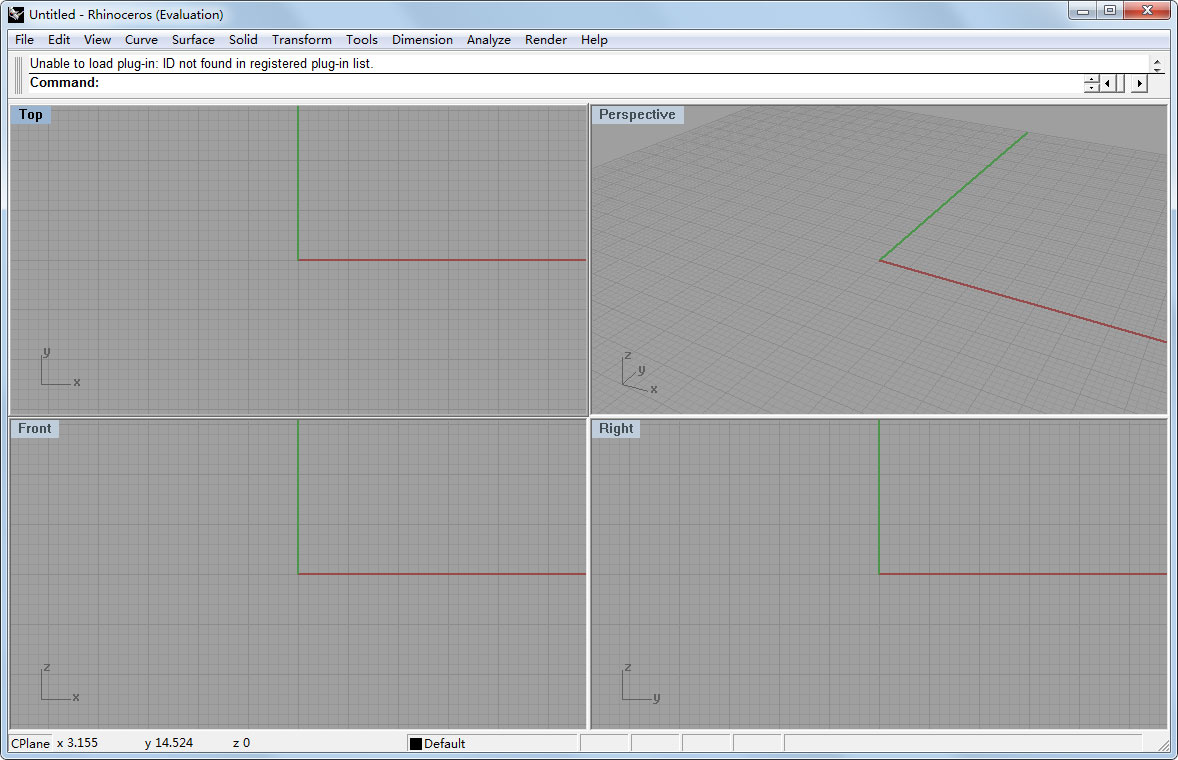Open the Dimension menu
Screen dimensions: 1178x760
pos(422,40)
